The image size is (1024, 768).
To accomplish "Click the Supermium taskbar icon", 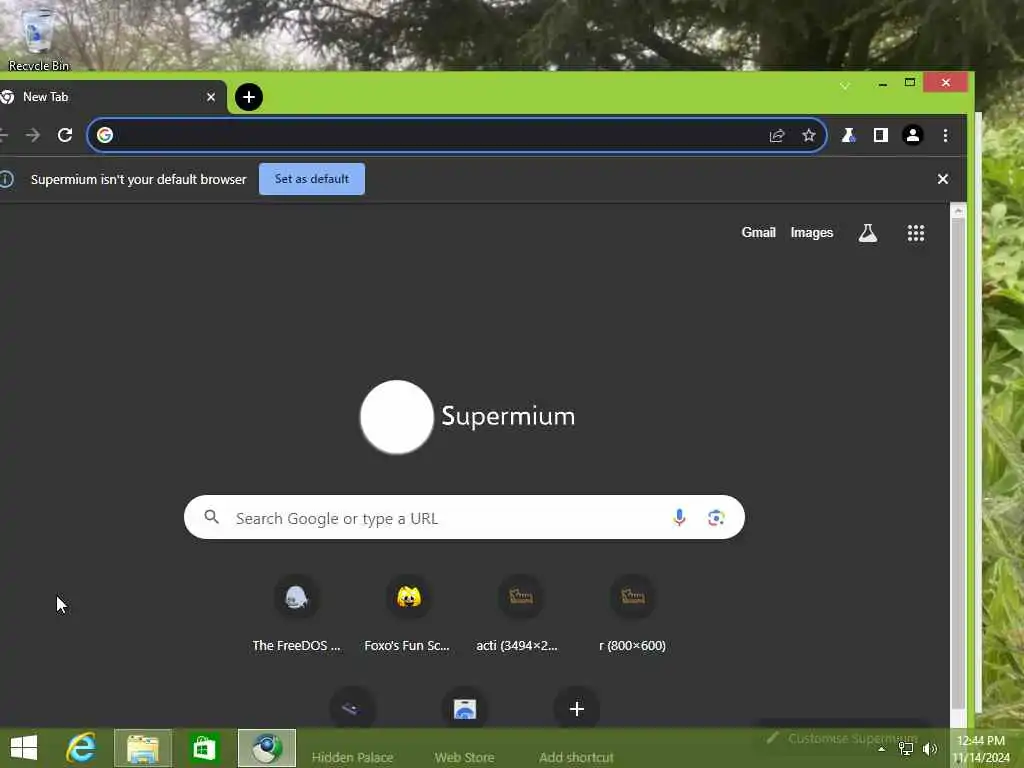I will coord(266,748).
